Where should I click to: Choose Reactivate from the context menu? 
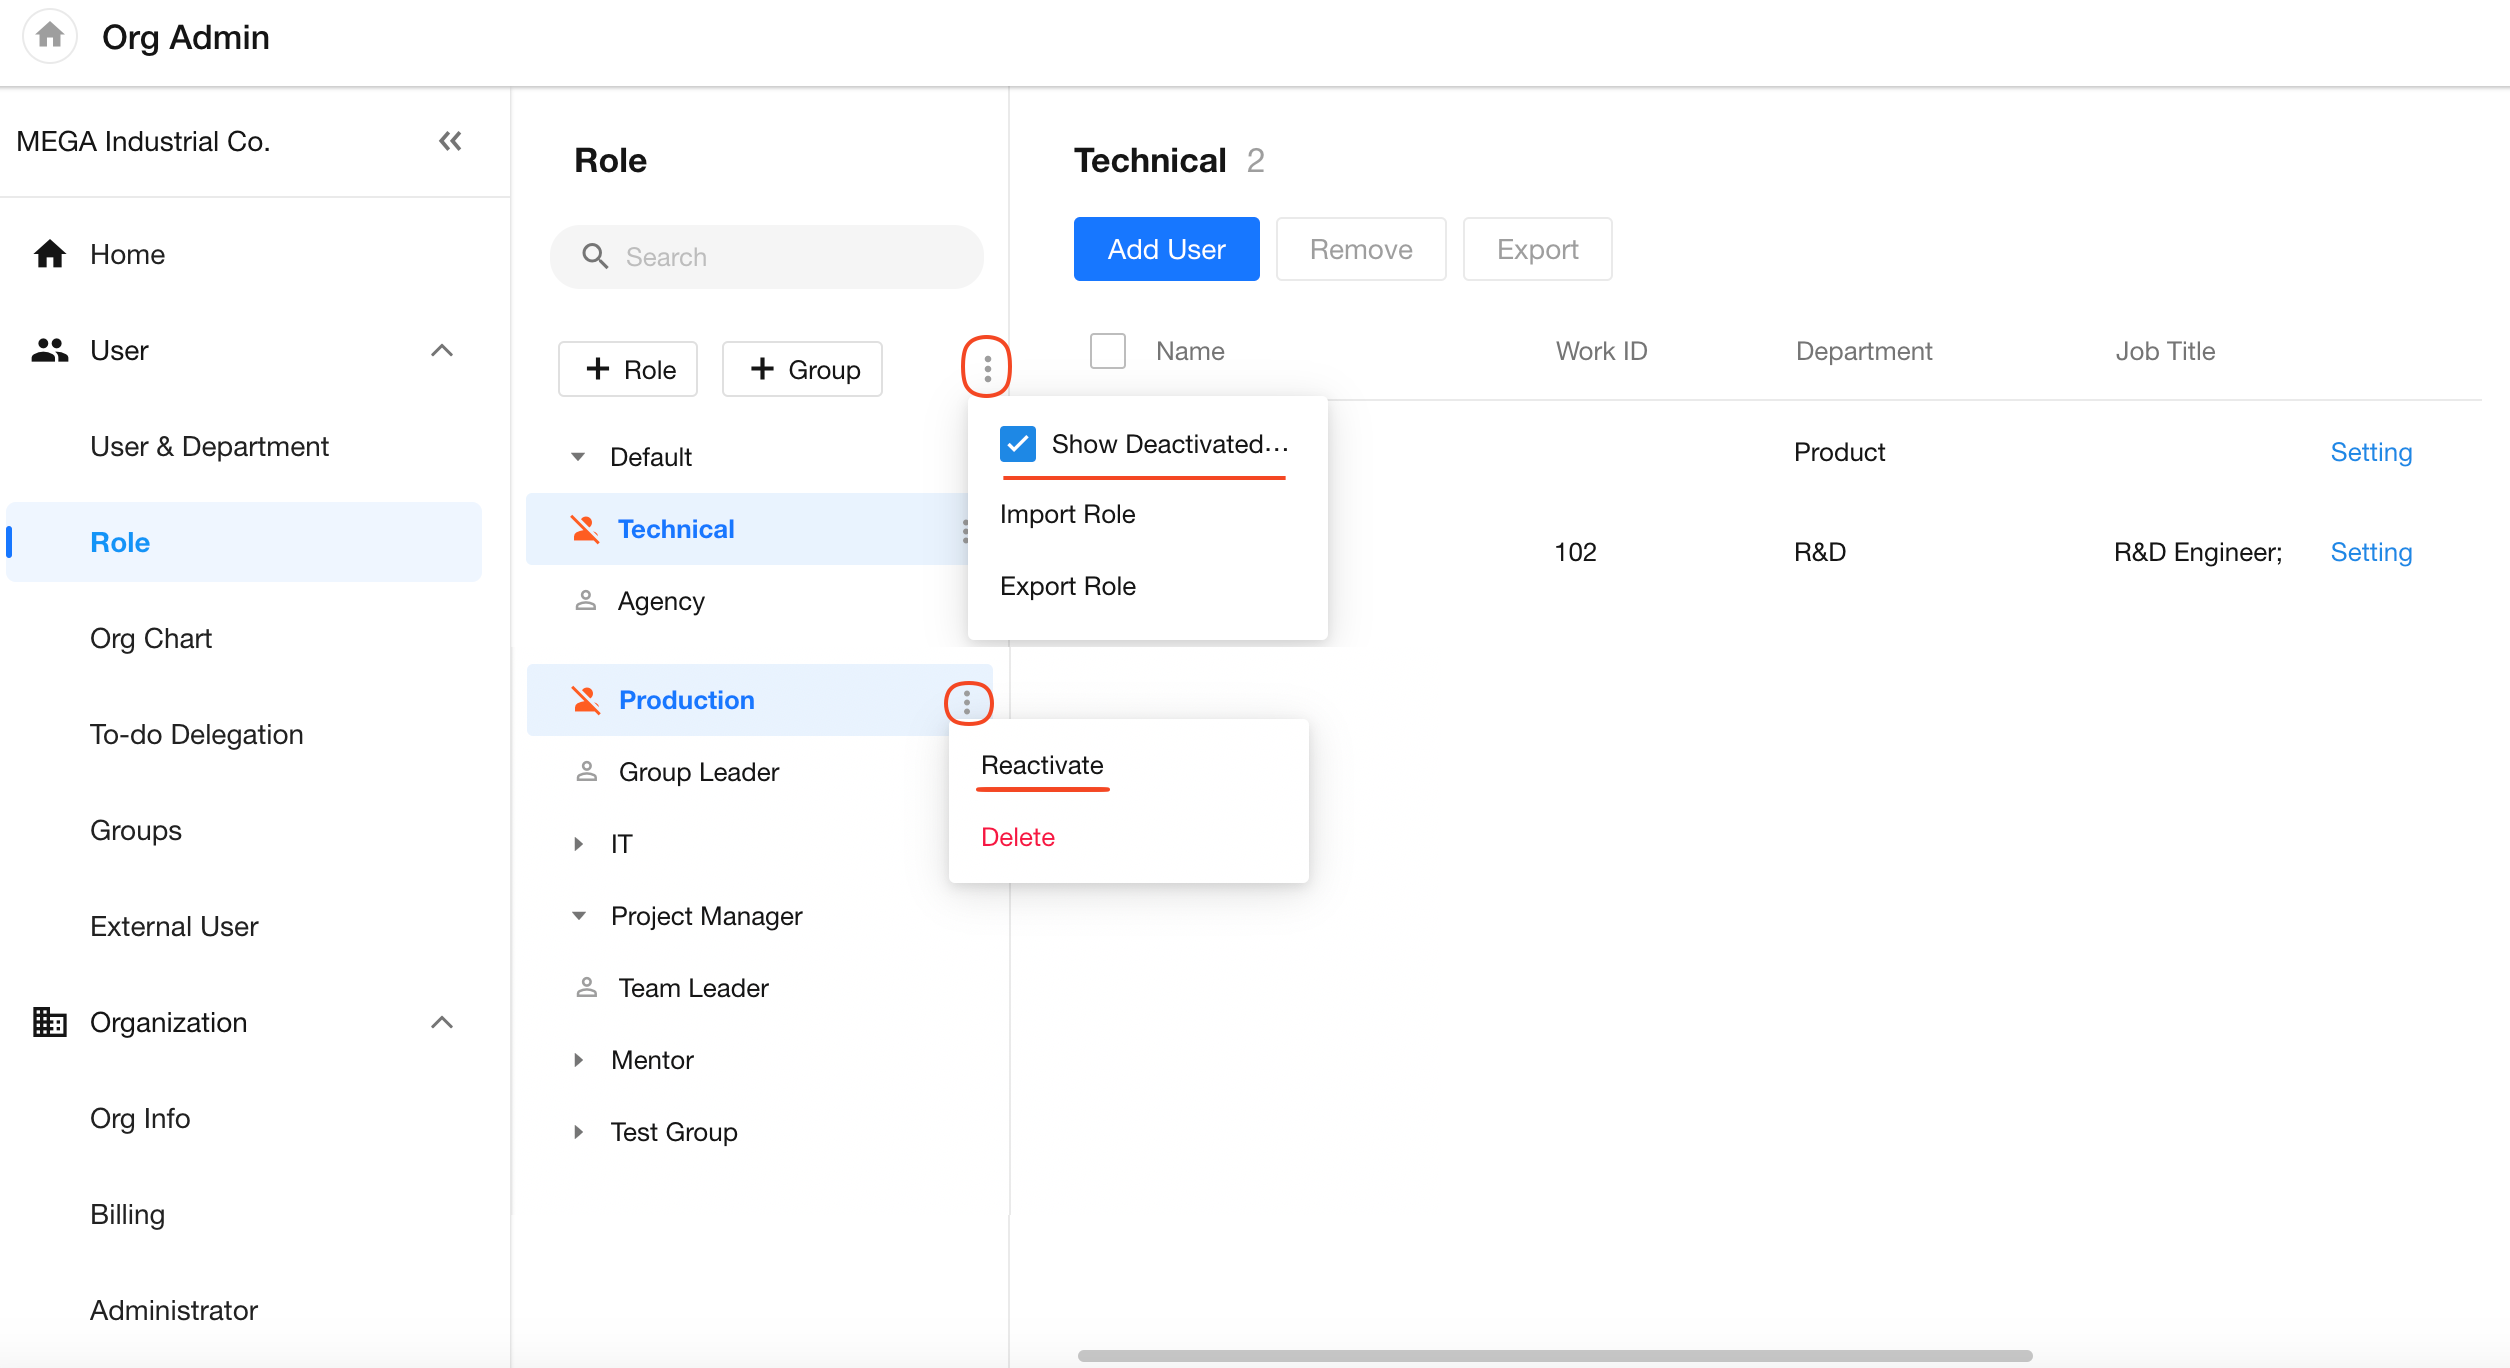(x=1042, y=765)
